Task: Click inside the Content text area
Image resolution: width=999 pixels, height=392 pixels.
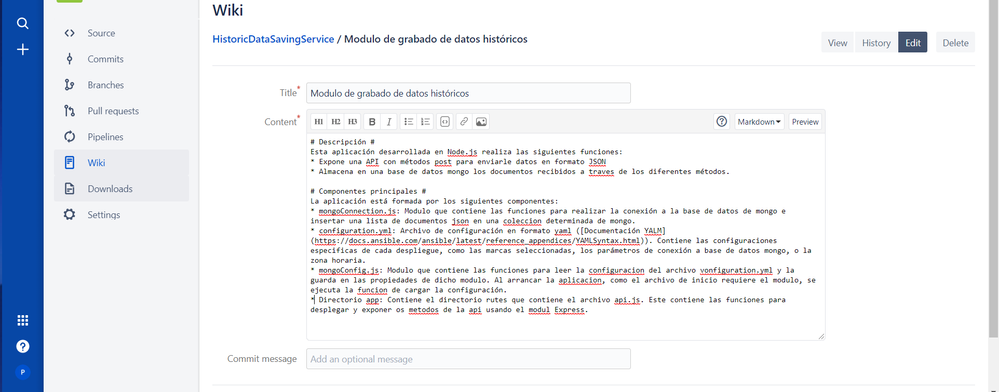Action: pyautogui.click(x=566, y=236)
